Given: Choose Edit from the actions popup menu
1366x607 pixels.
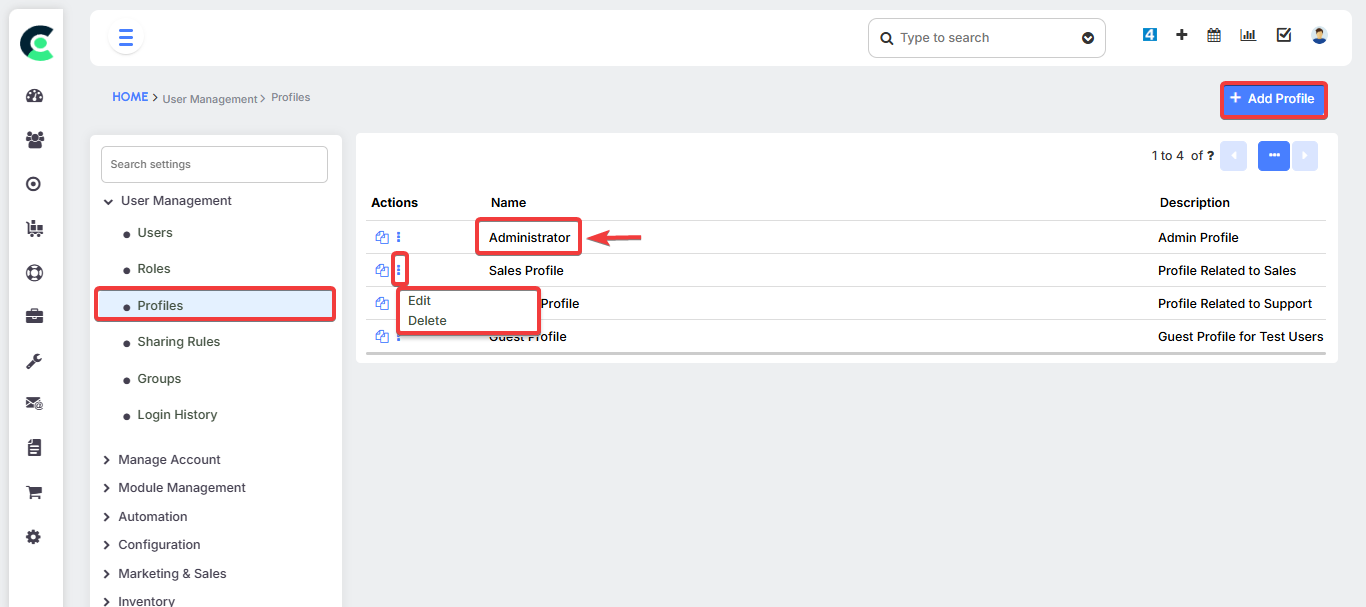Looking at the screenshot, I should (x=420, y=301).
